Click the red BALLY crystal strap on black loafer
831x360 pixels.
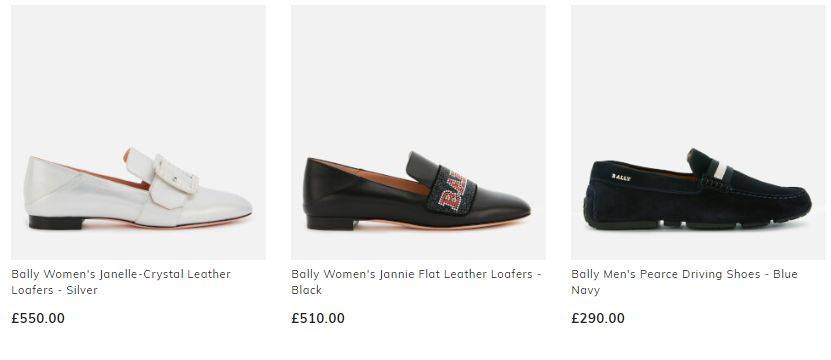452,190
